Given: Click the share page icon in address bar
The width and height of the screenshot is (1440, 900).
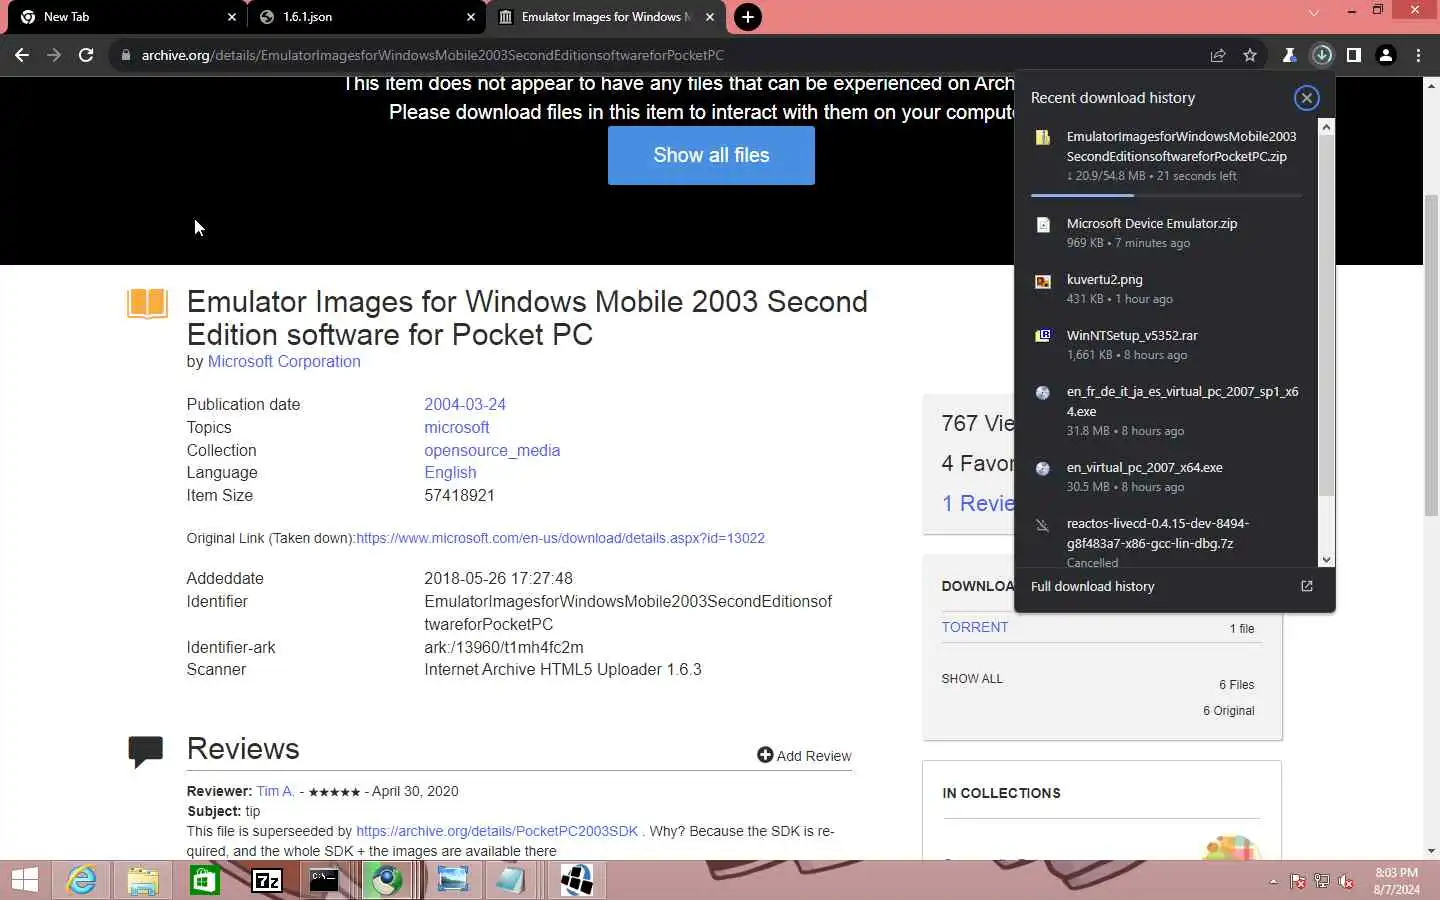Looking at the screenshot, I should tap(1218, 55).
